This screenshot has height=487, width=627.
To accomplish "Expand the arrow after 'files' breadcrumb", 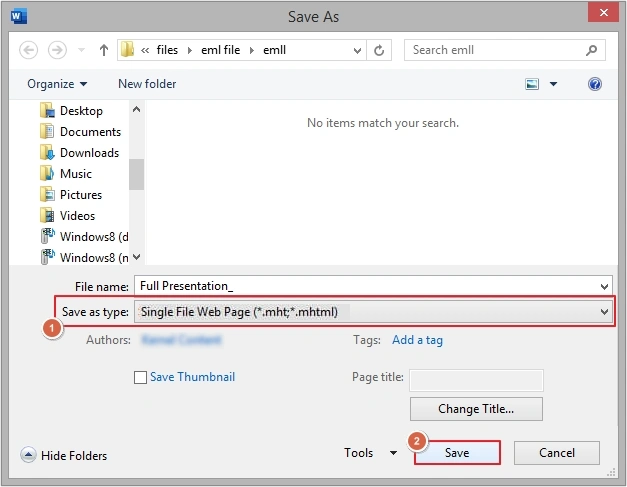I will pyautogui.click(x=190, y=50).
